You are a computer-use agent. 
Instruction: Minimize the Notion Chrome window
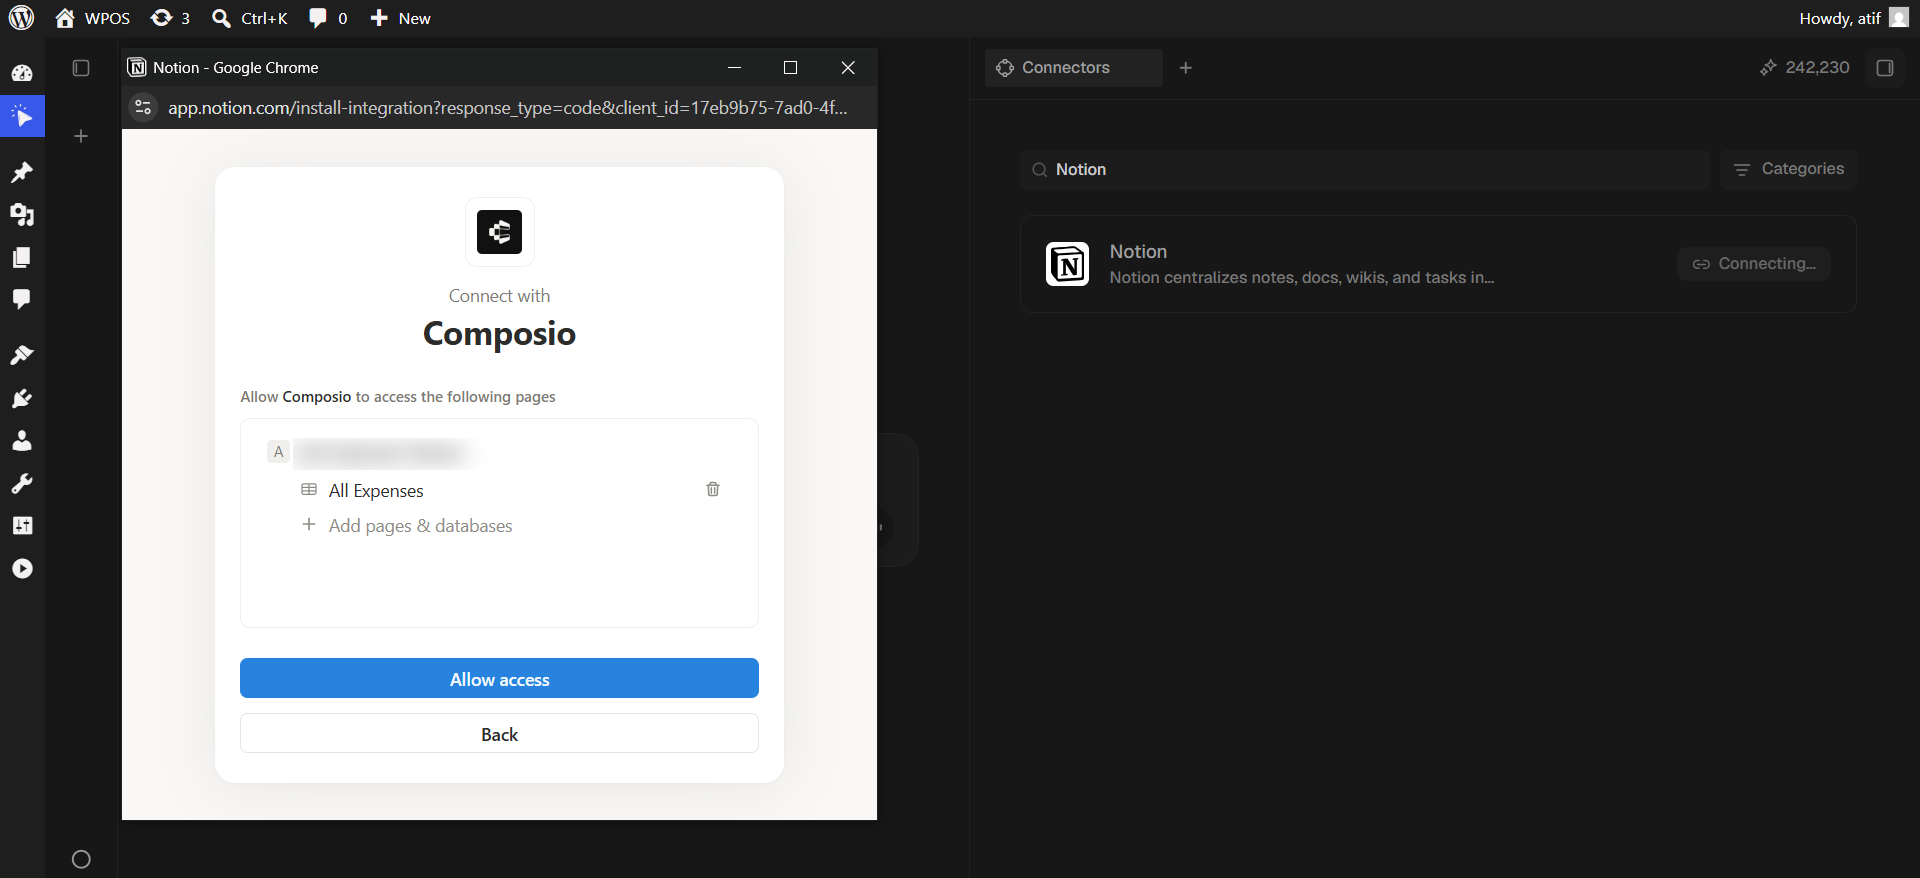click(734, 67)
